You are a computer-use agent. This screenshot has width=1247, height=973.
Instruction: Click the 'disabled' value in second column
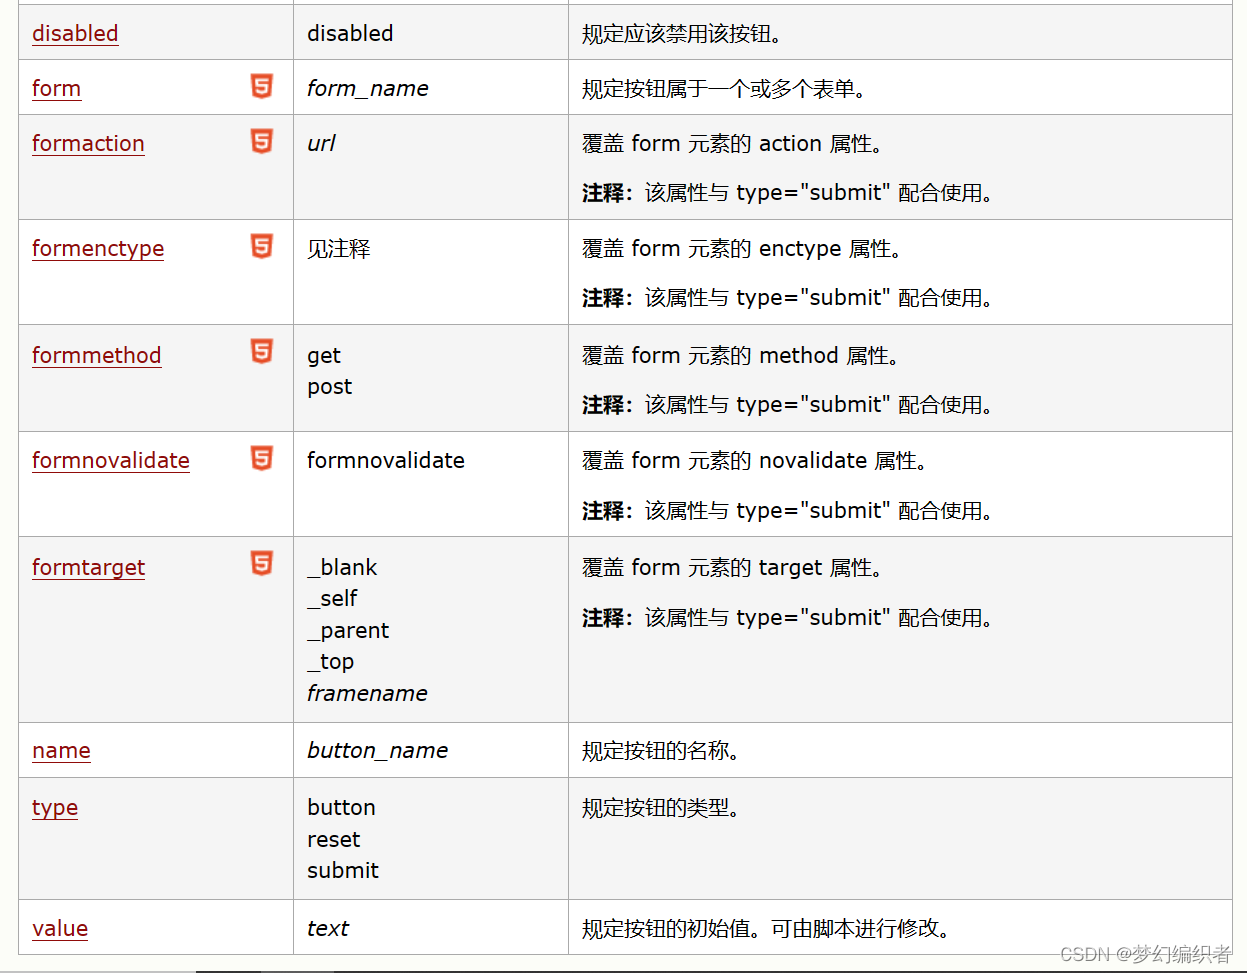click(350, 33)
